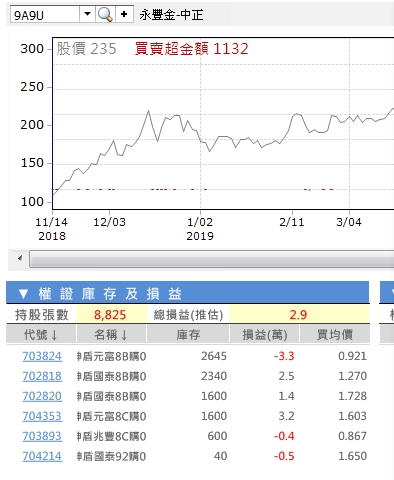Click the 買賣超金額 1132 legend text
This screenshot has height=480, width=394.
[192, 49]
